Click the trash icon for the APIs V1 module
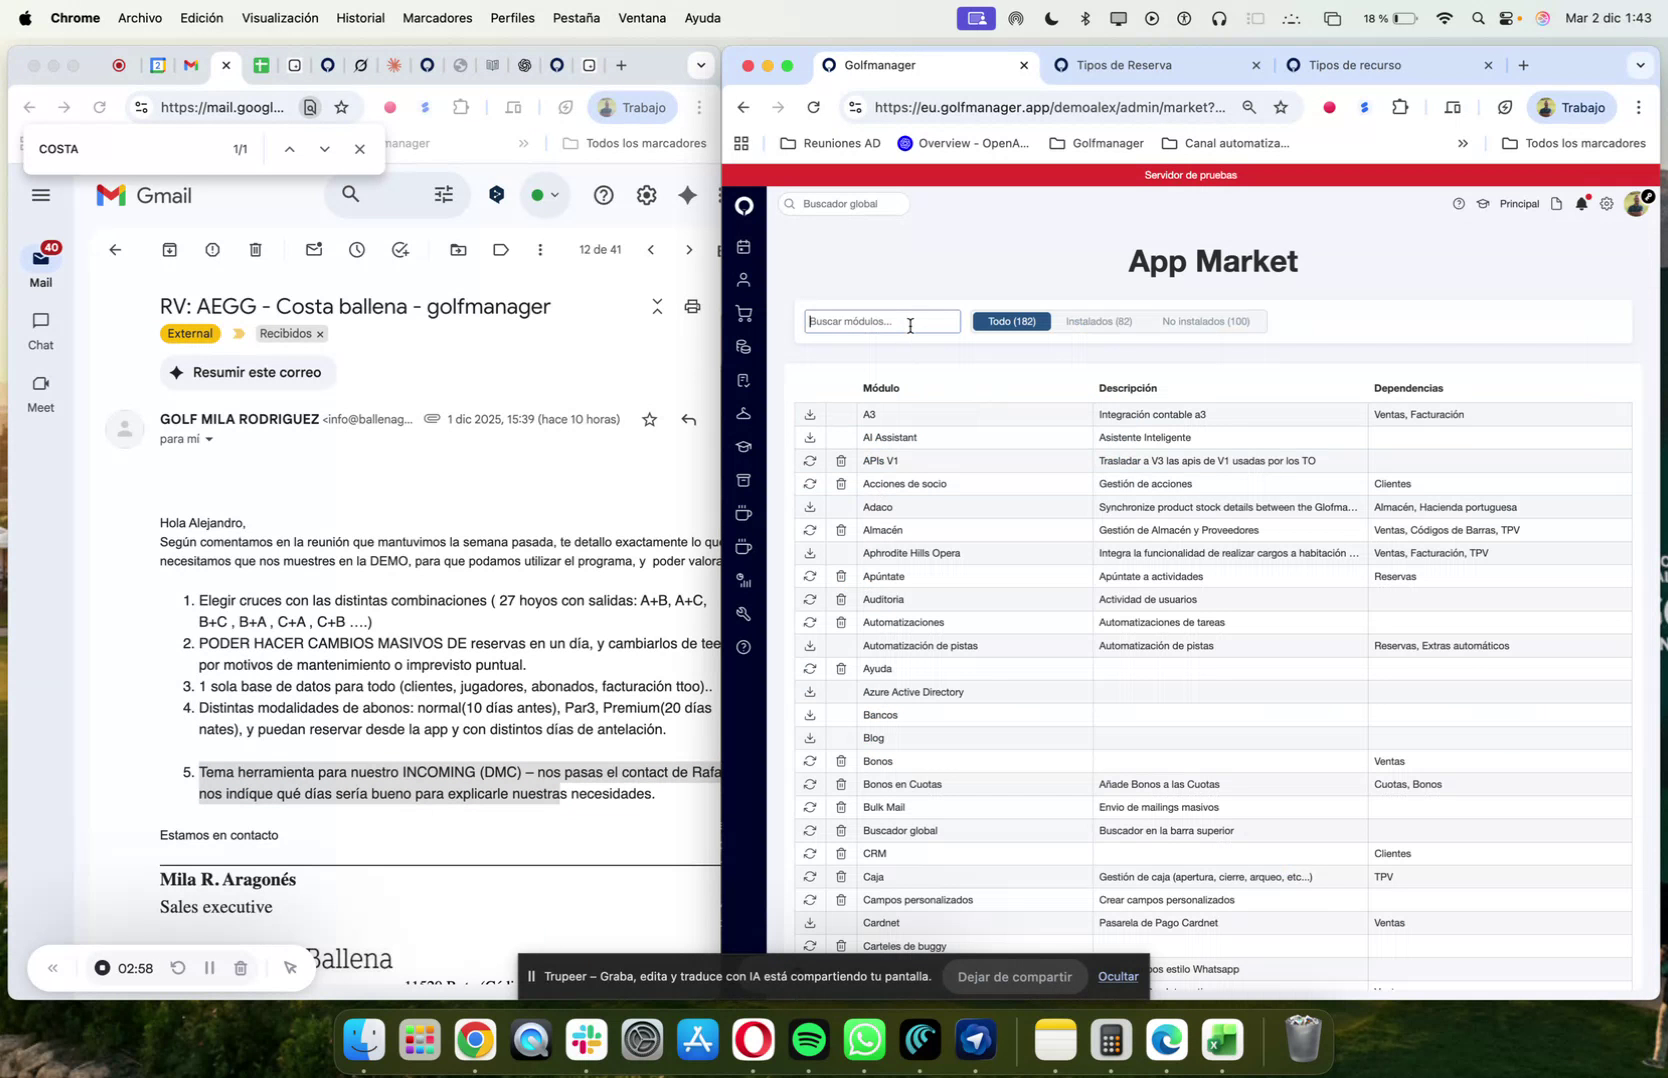The height and width of the screenshot is (1078, 1668). [840, 461]
